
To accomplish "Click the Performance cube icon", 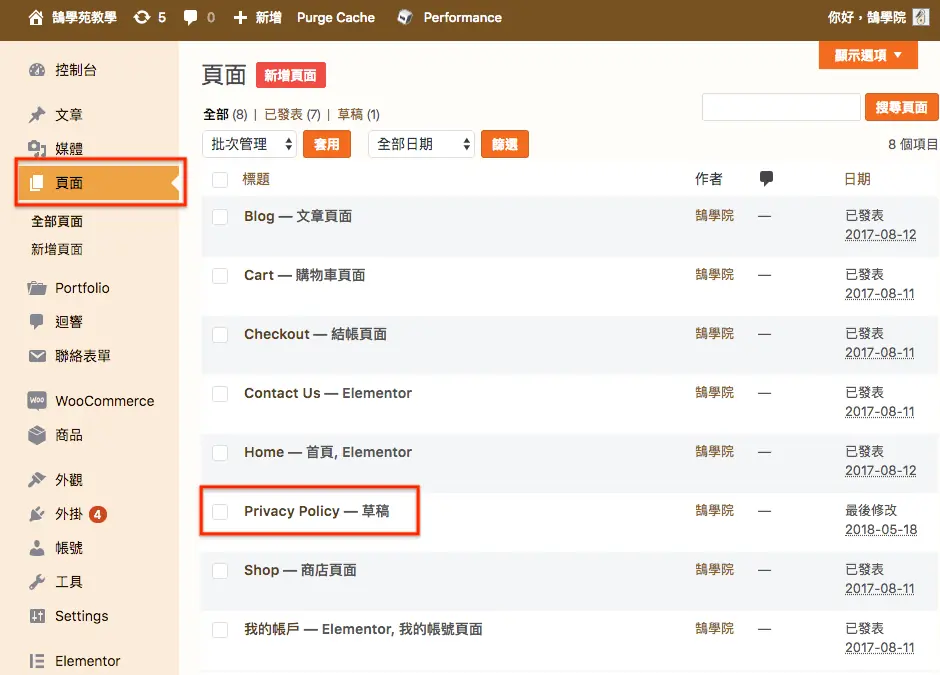I will pyautogui.click(x=405, y=17).
